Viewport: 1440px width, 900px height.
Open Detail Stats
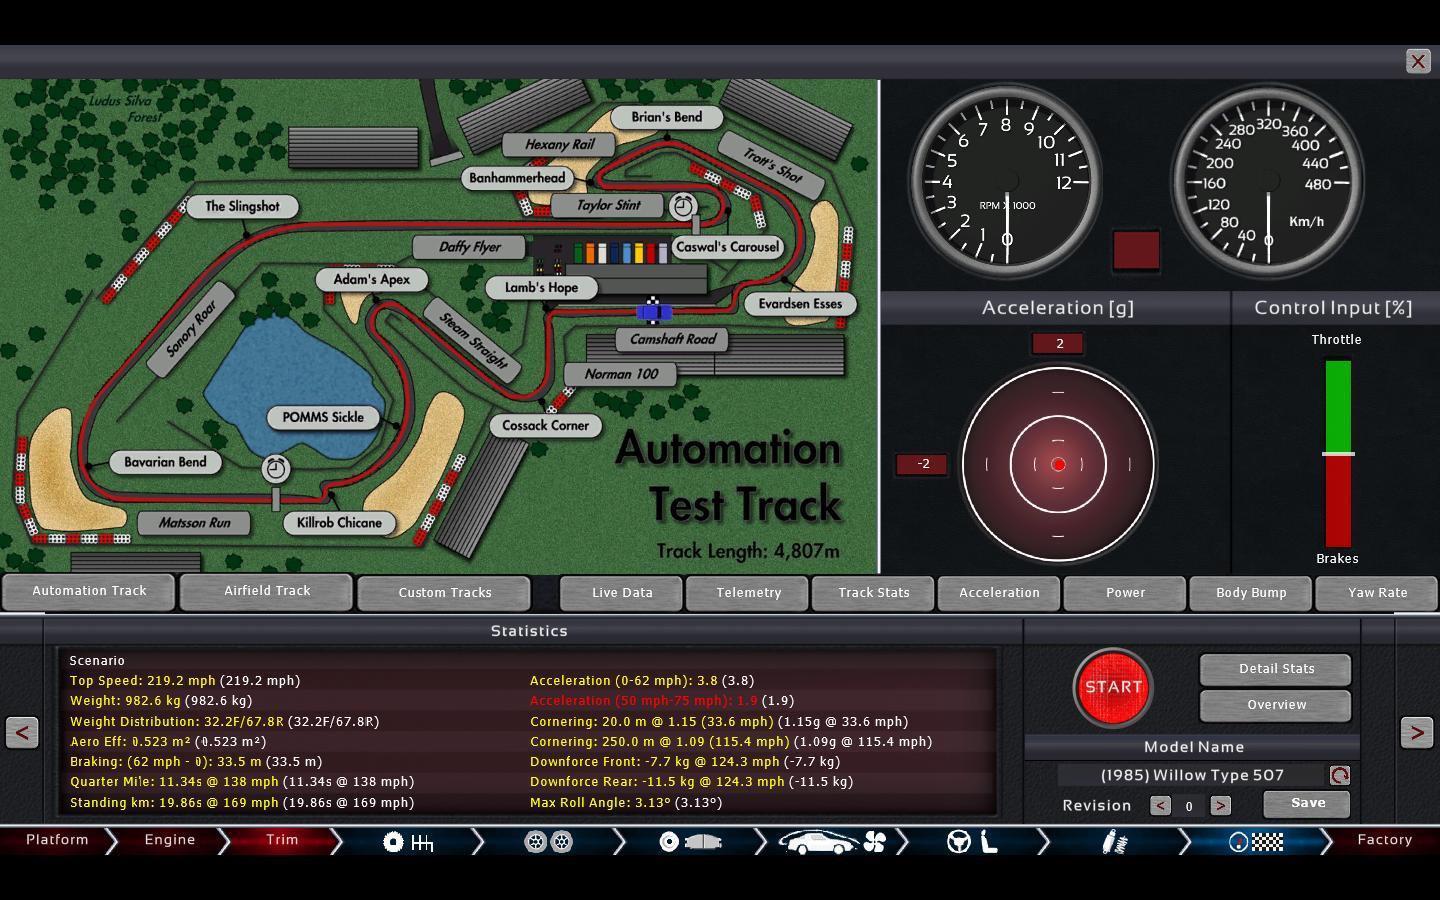click(1276, 669)
